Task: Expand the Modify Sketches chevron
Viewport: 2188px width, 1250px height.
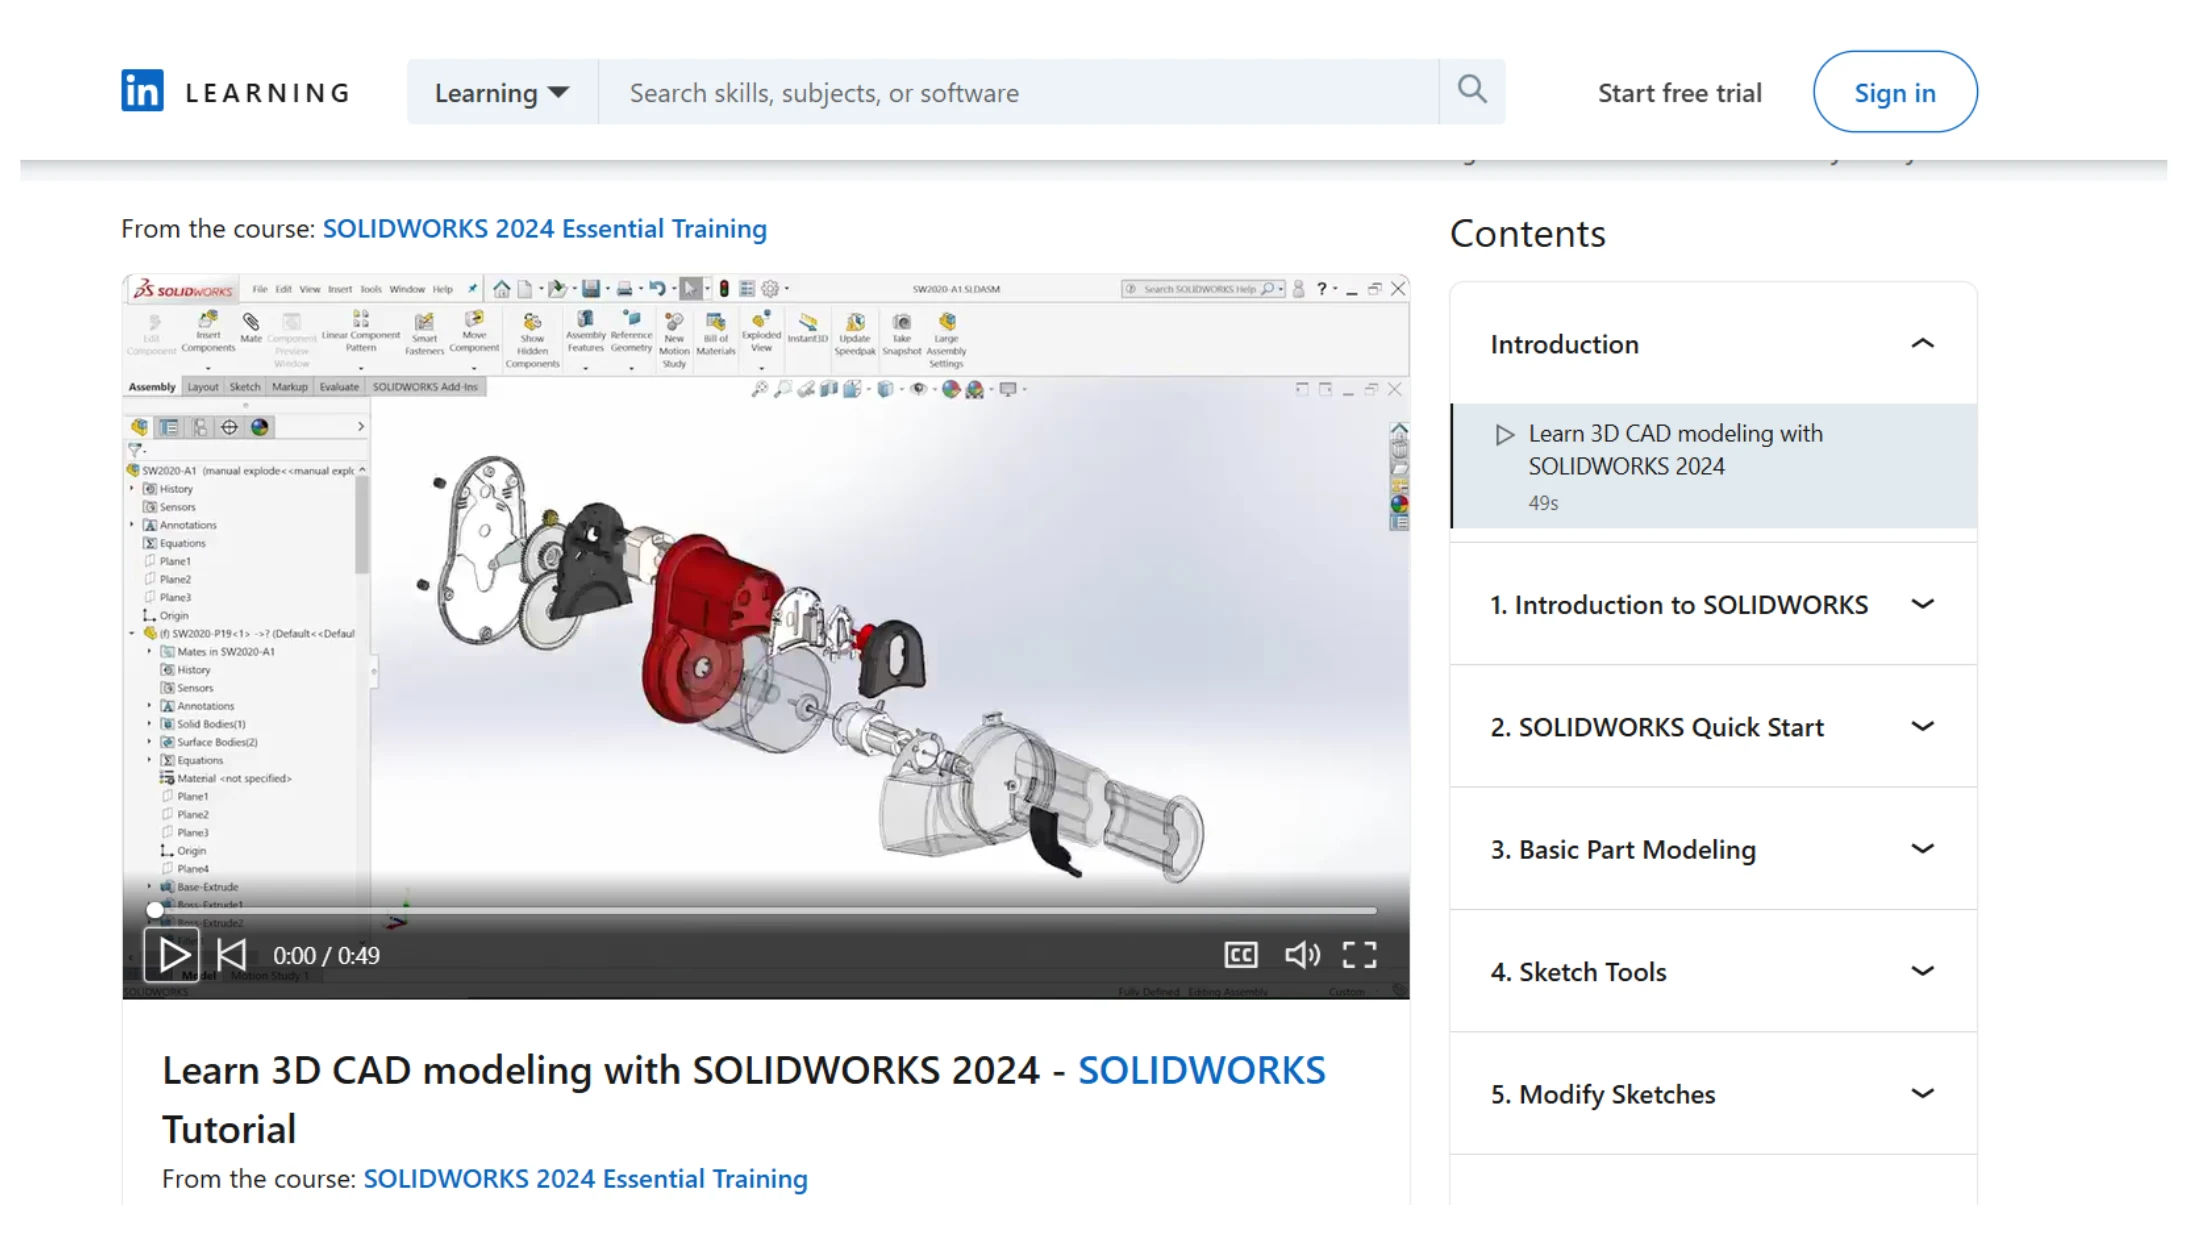Action: (x=1921, y=1094)
